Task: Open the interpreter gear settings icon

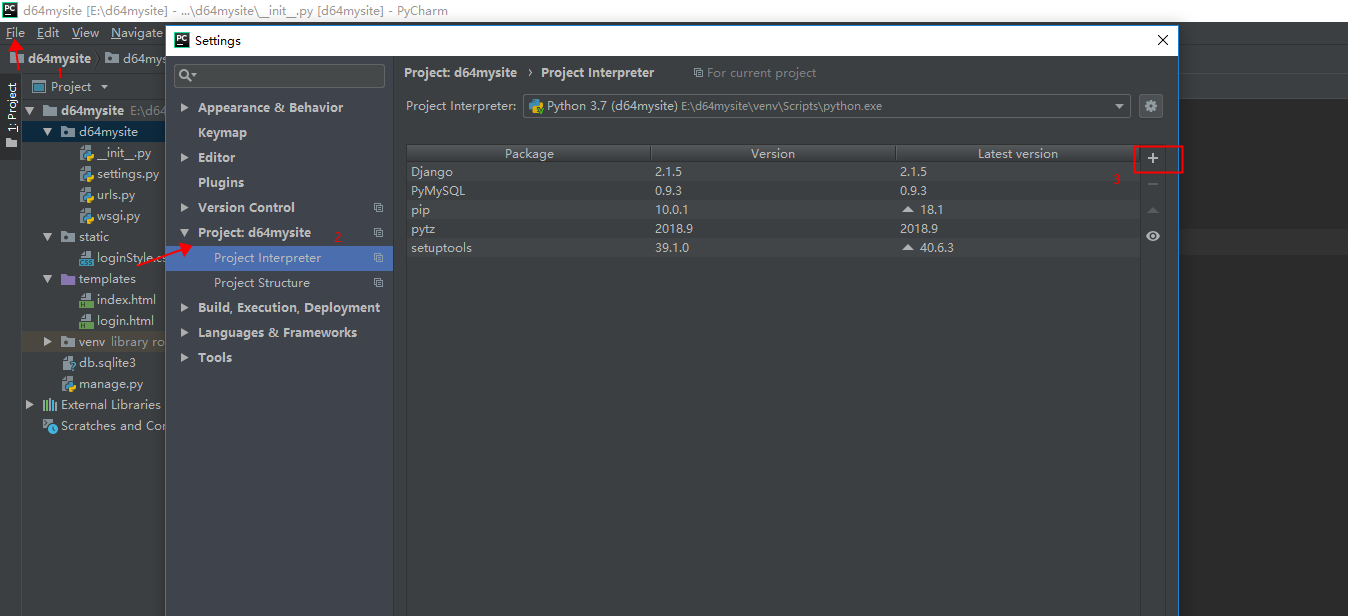Action: (1151, 106)
